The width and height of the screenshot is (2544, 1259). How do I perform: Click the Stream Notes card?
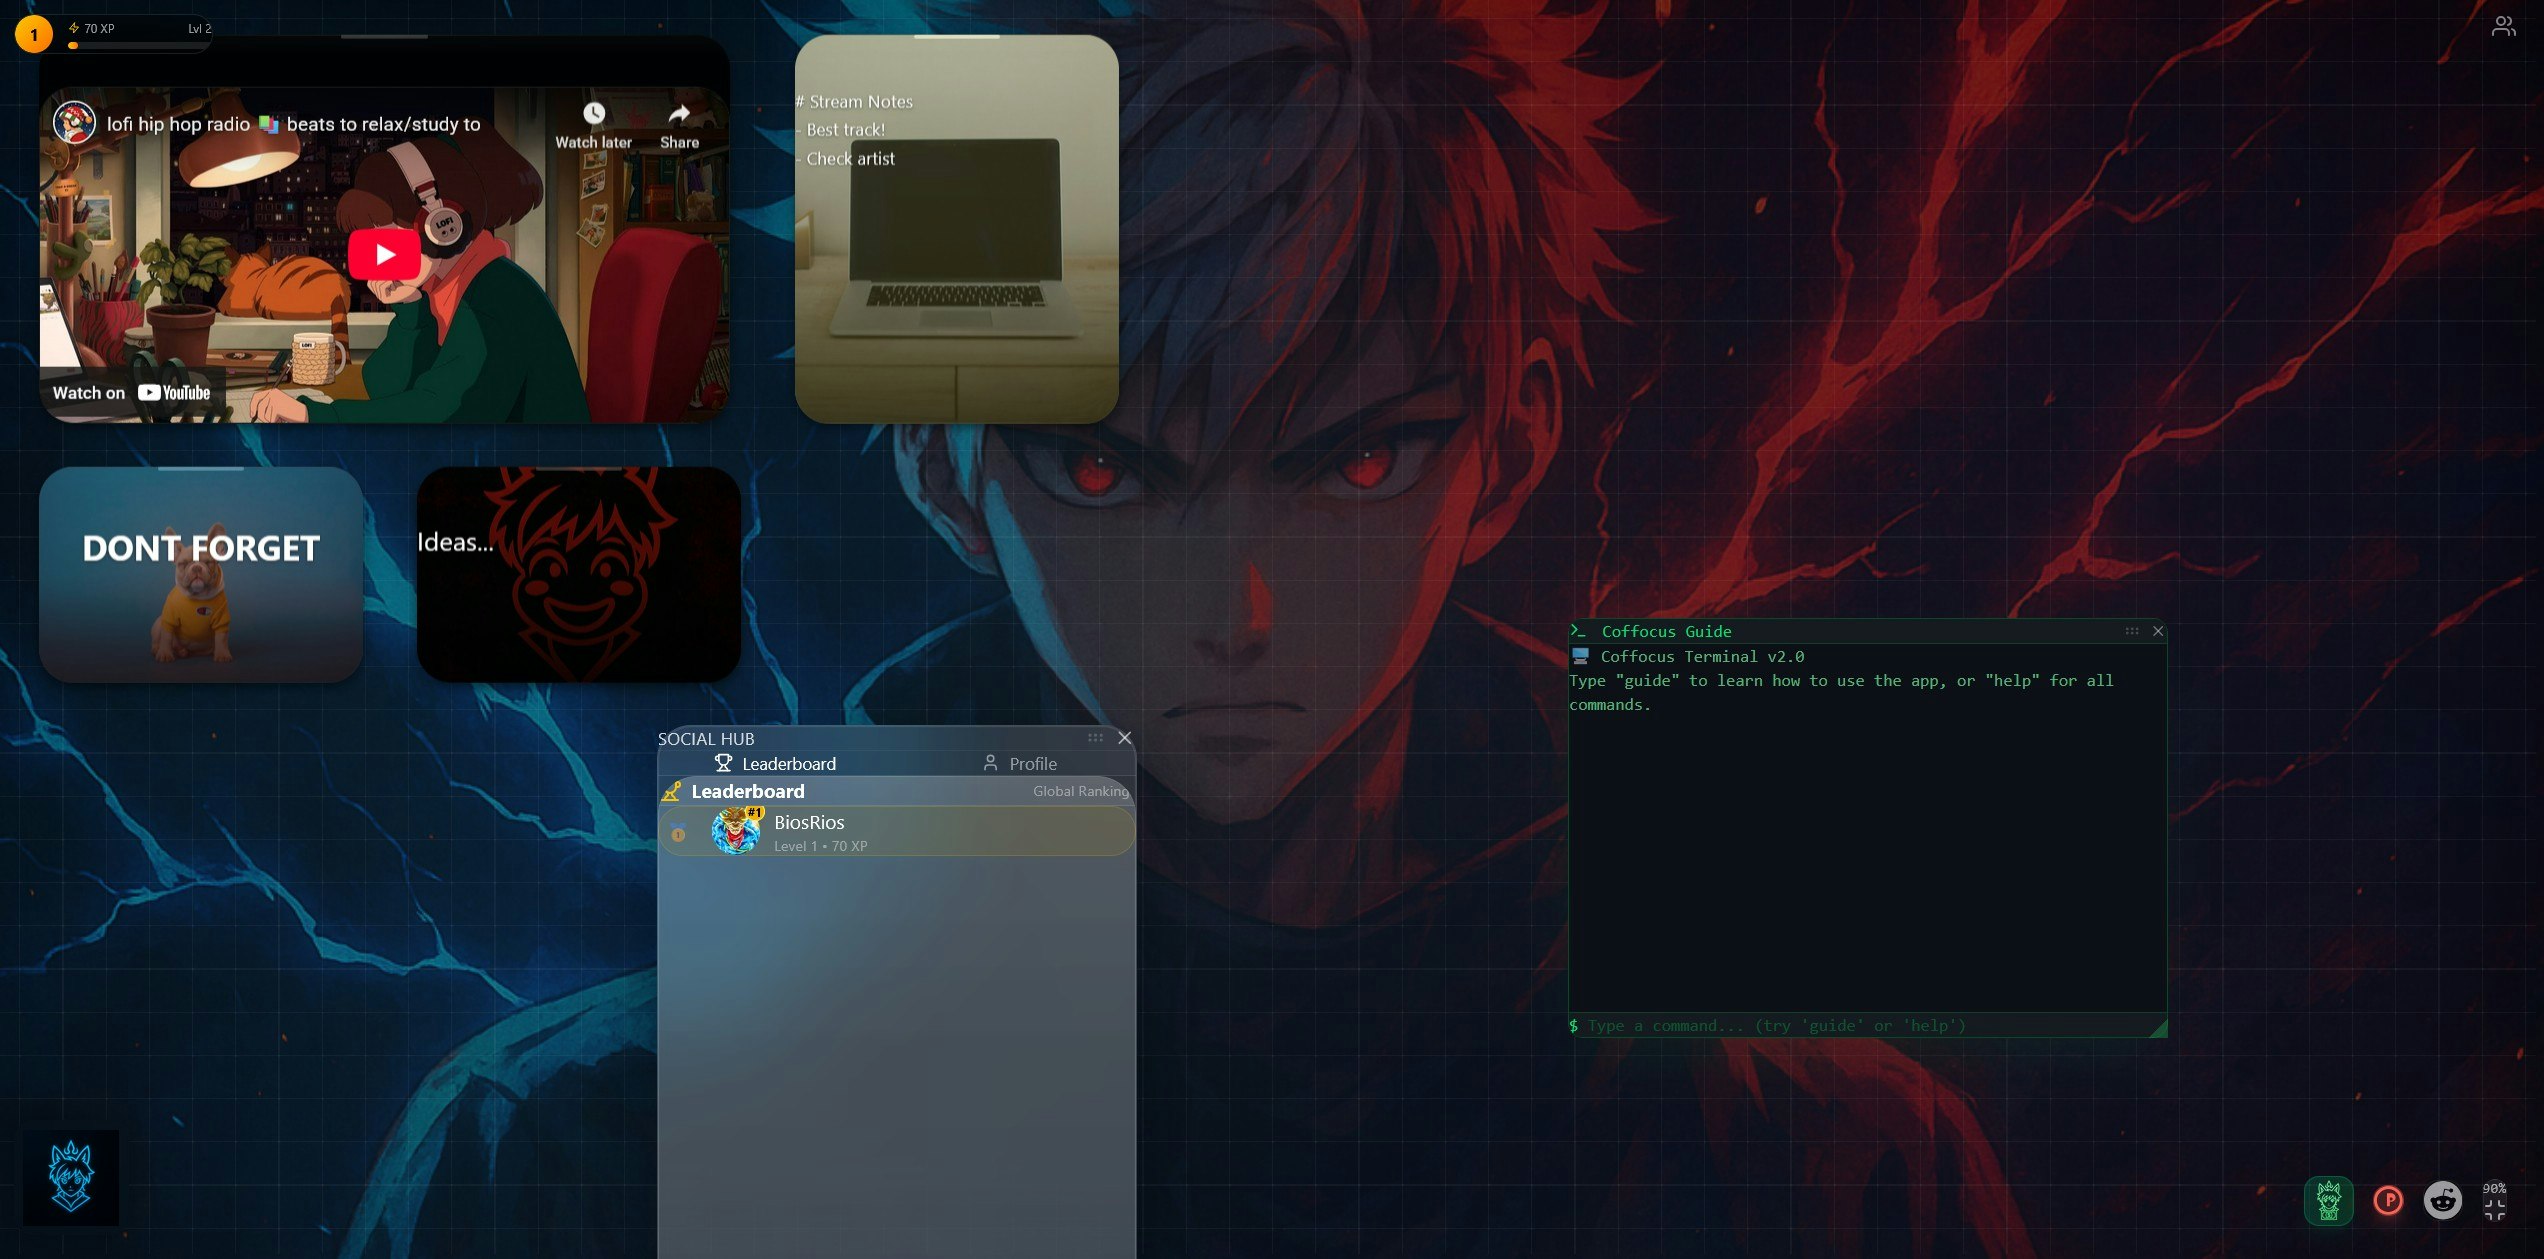956,230
